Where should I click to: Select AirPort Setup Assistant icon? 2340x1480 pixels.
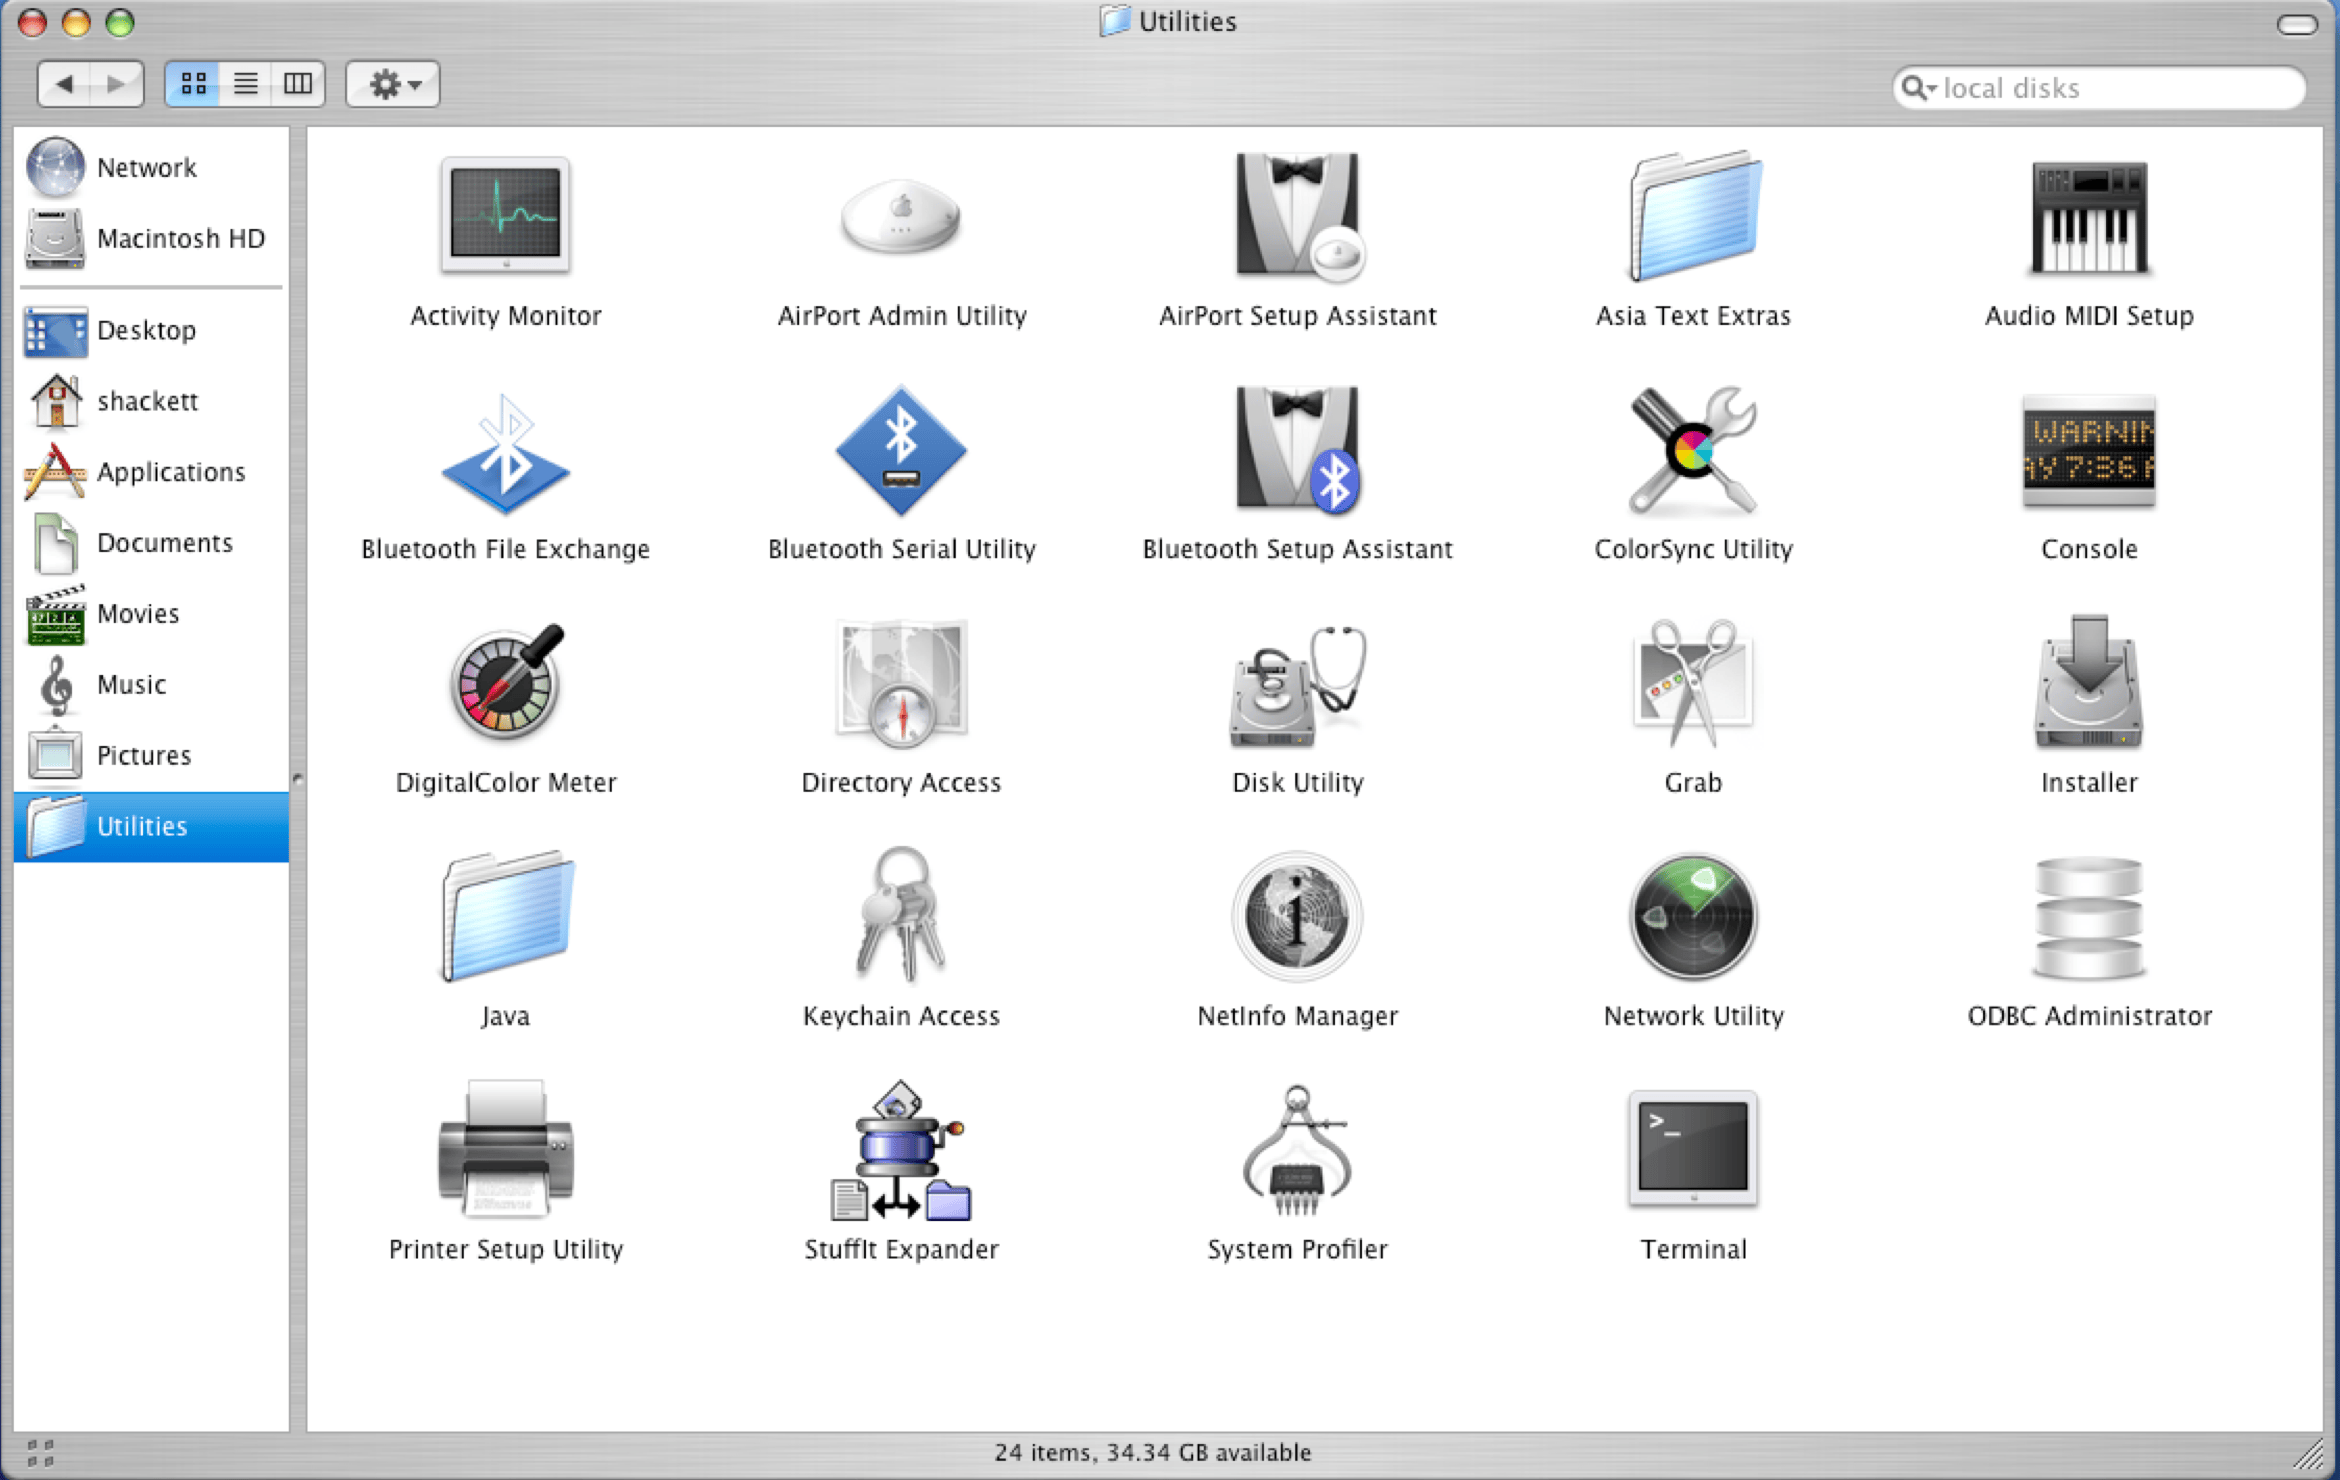pyautogui.click(x=1298, y=216)
